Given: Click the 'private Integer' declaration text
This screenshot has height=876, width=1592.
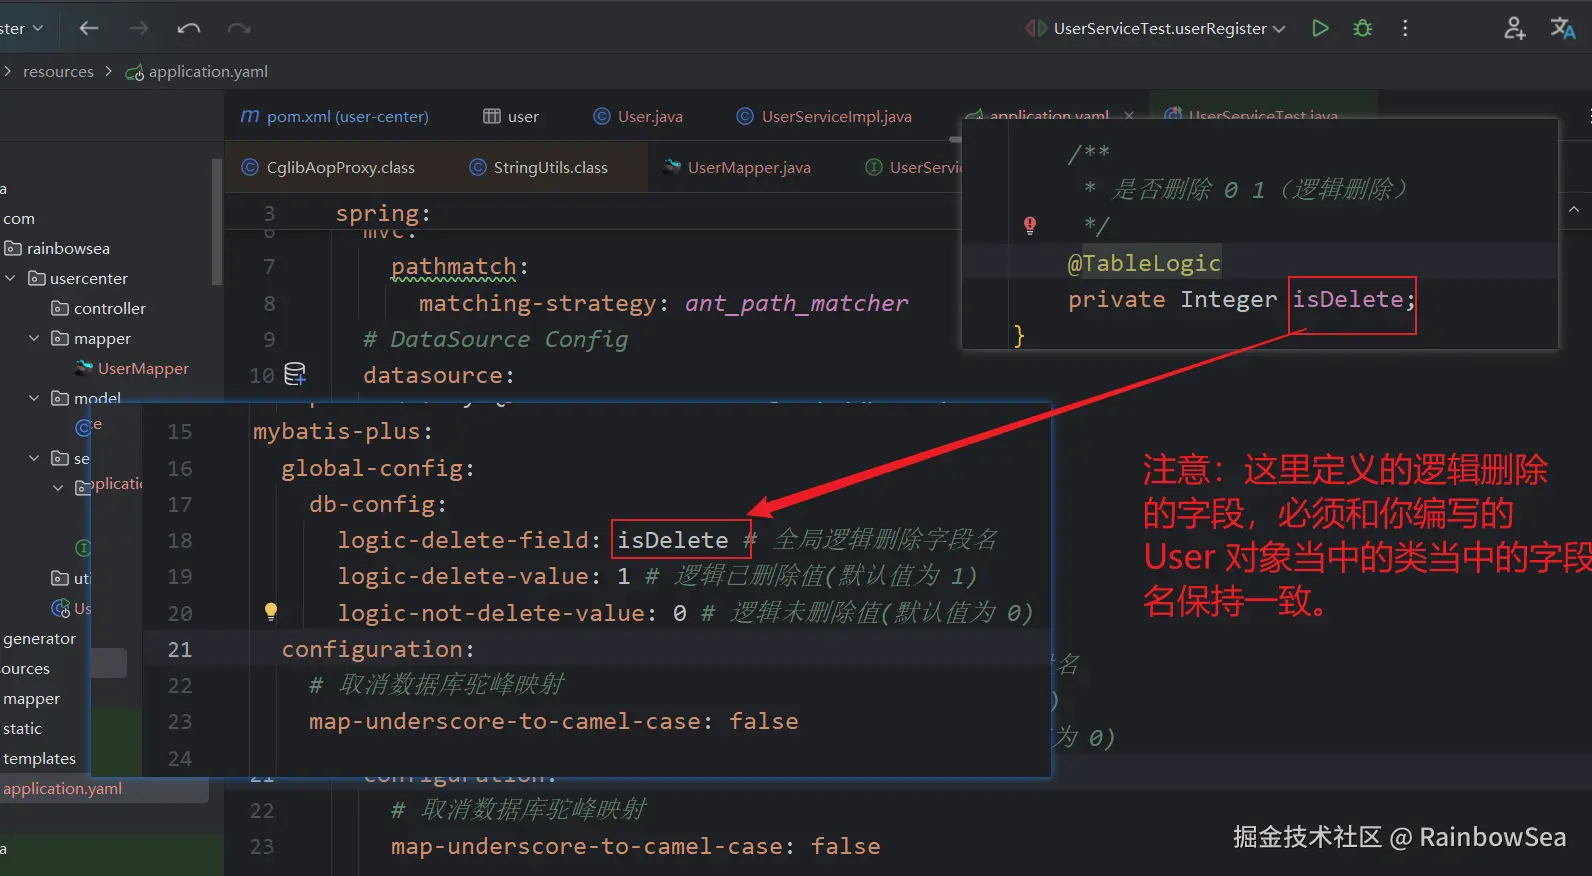Looking at the screenshot, I should coord(1172,299).
